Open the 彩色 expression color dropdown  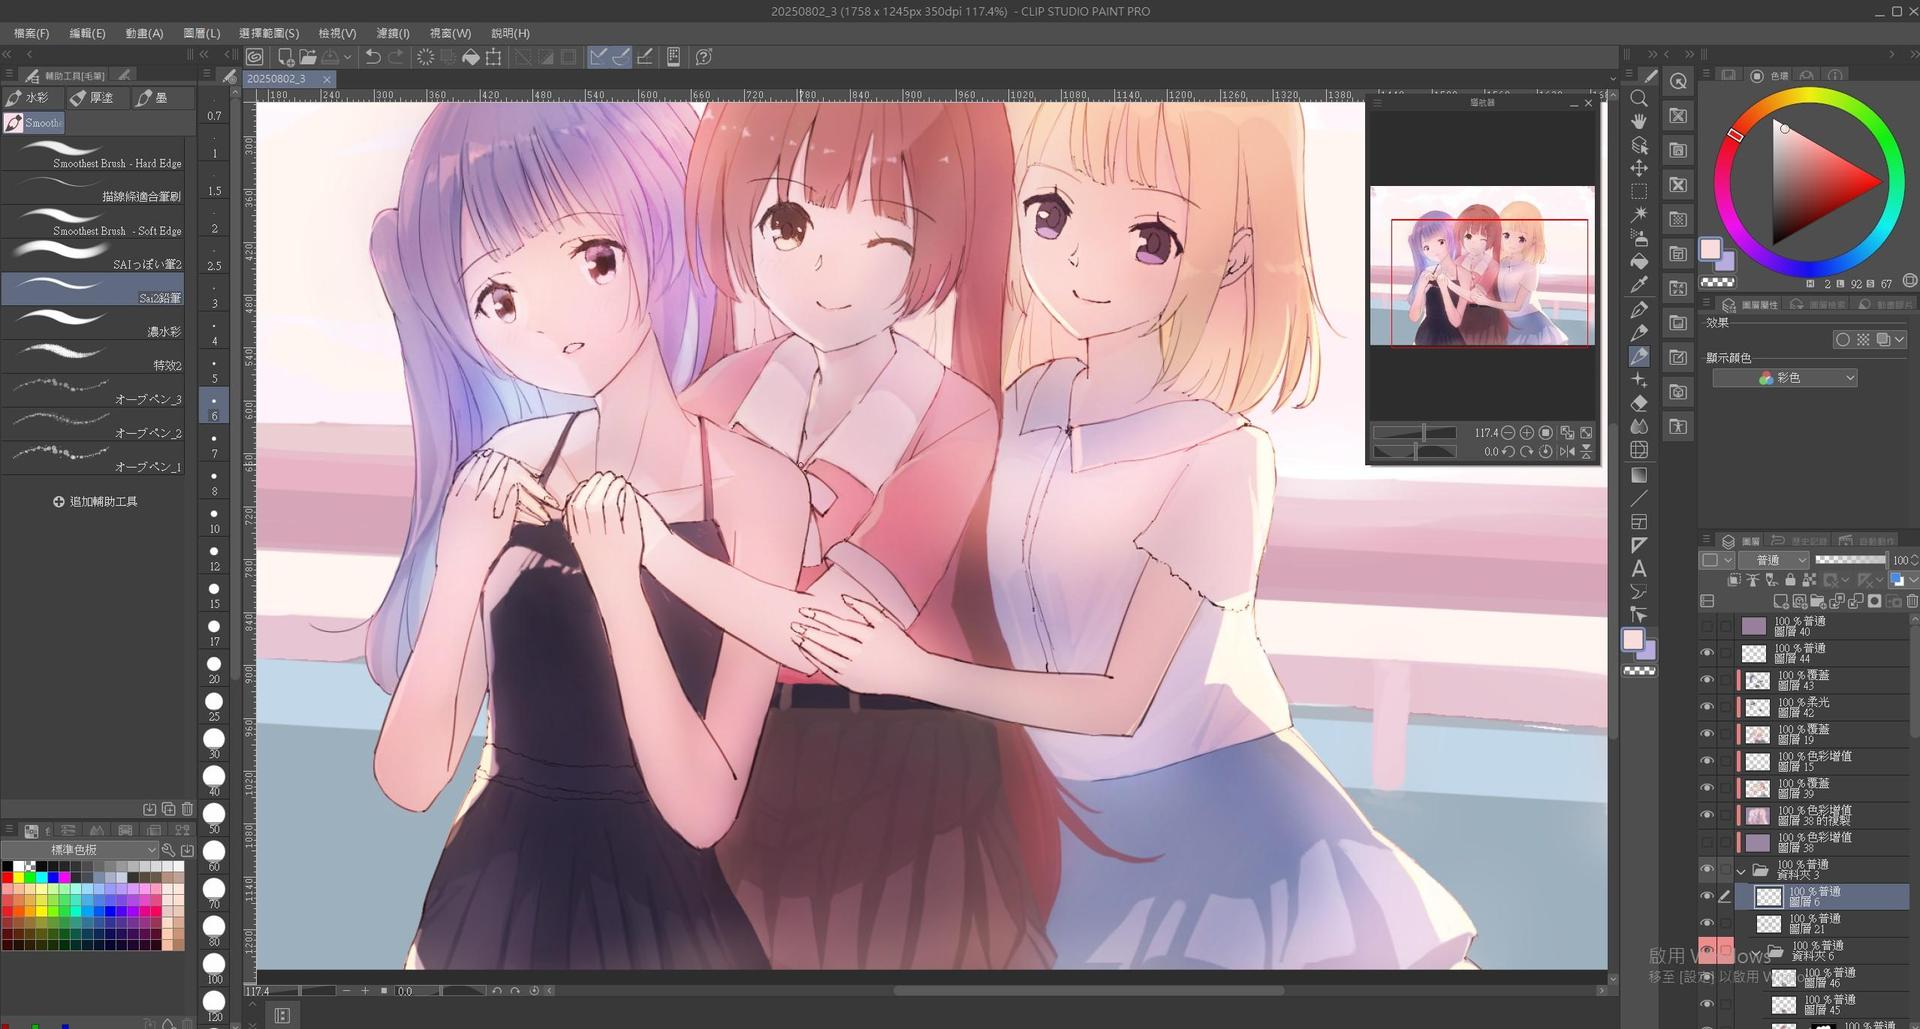[x=1785, y=378]
